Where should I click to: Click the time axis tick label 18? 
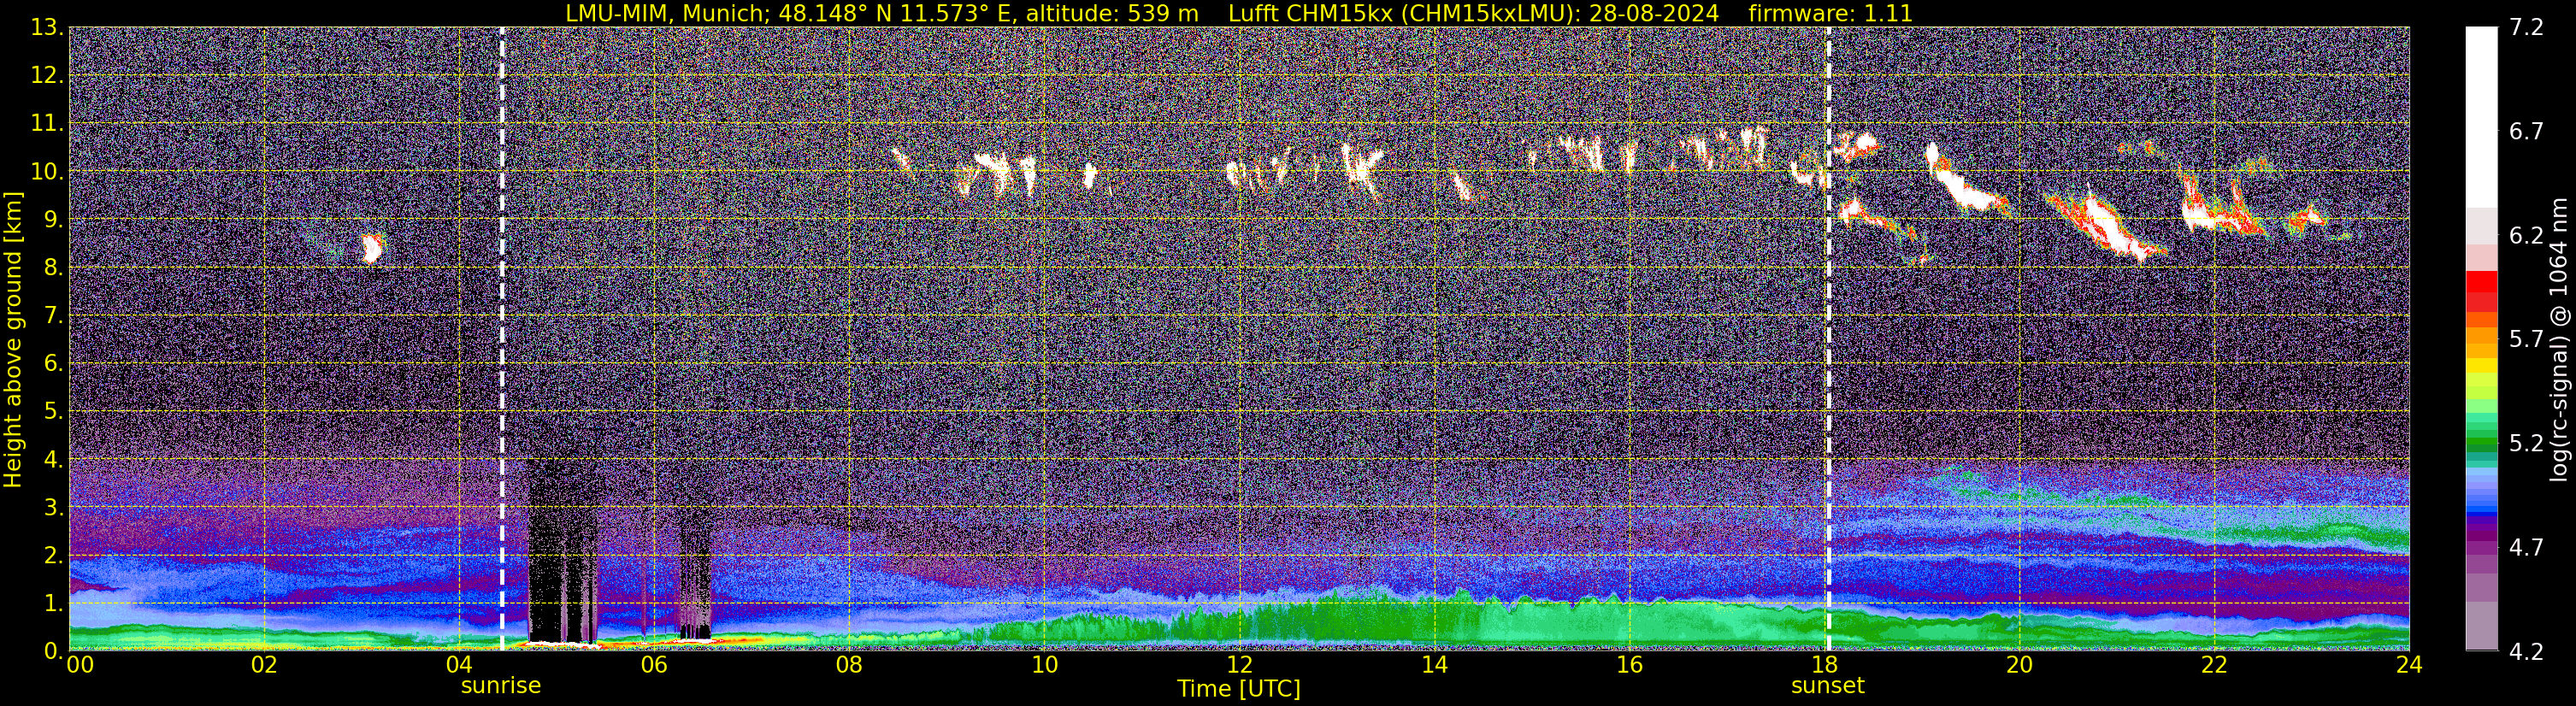(x=1824, y=665)
